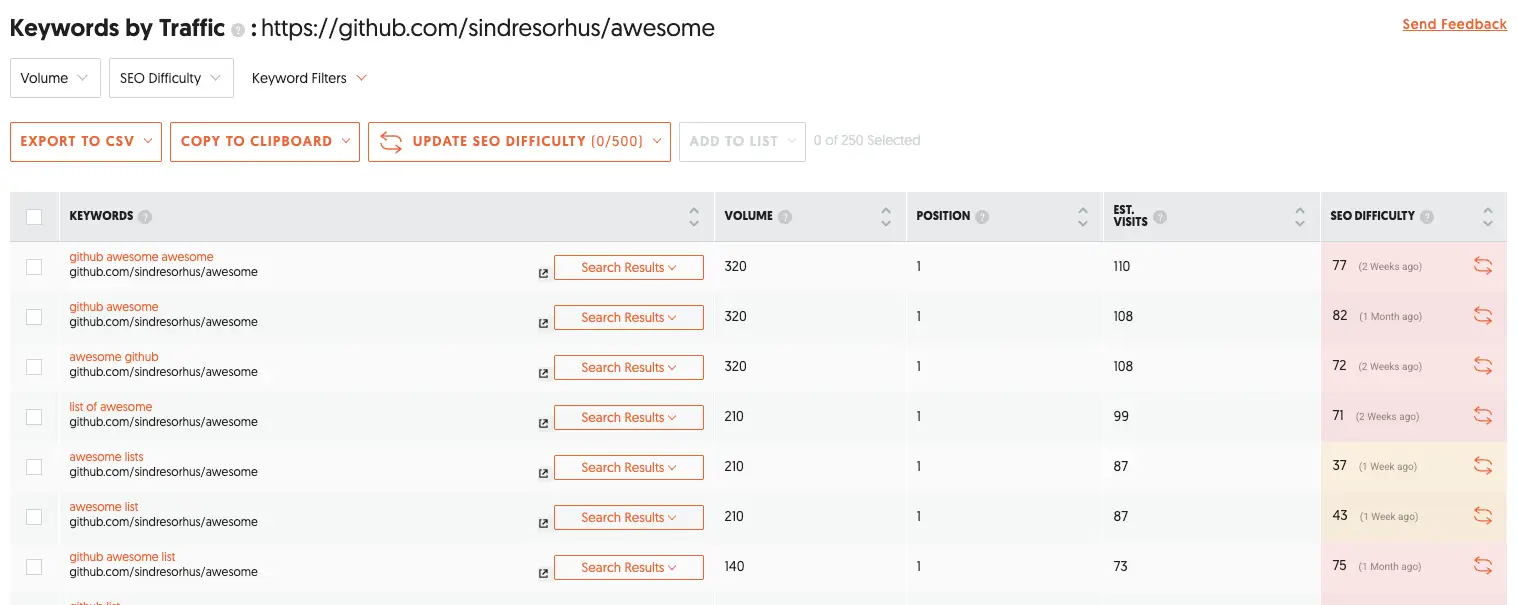This screenshot has width=1518, height=605.
Task: Sort table by KEYWORDS column arrows
Action: tap(694, 216)
